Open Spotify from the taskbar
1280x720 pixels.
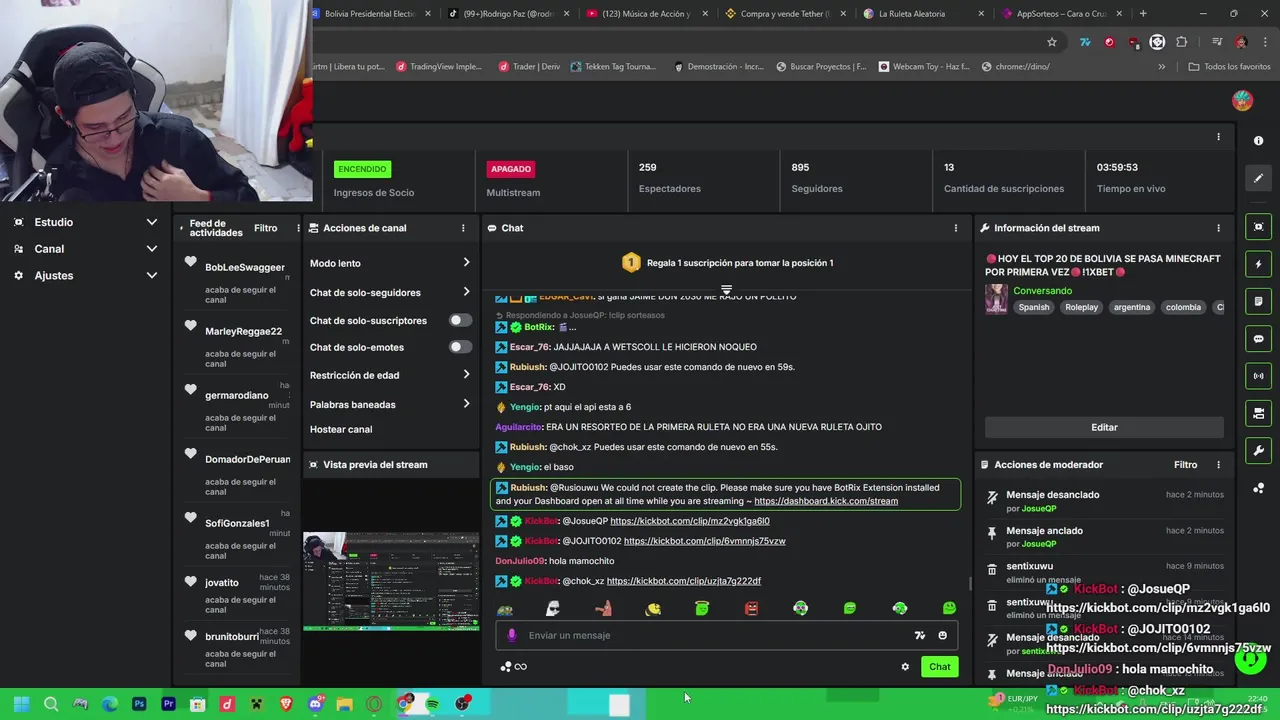pos(432,704)
